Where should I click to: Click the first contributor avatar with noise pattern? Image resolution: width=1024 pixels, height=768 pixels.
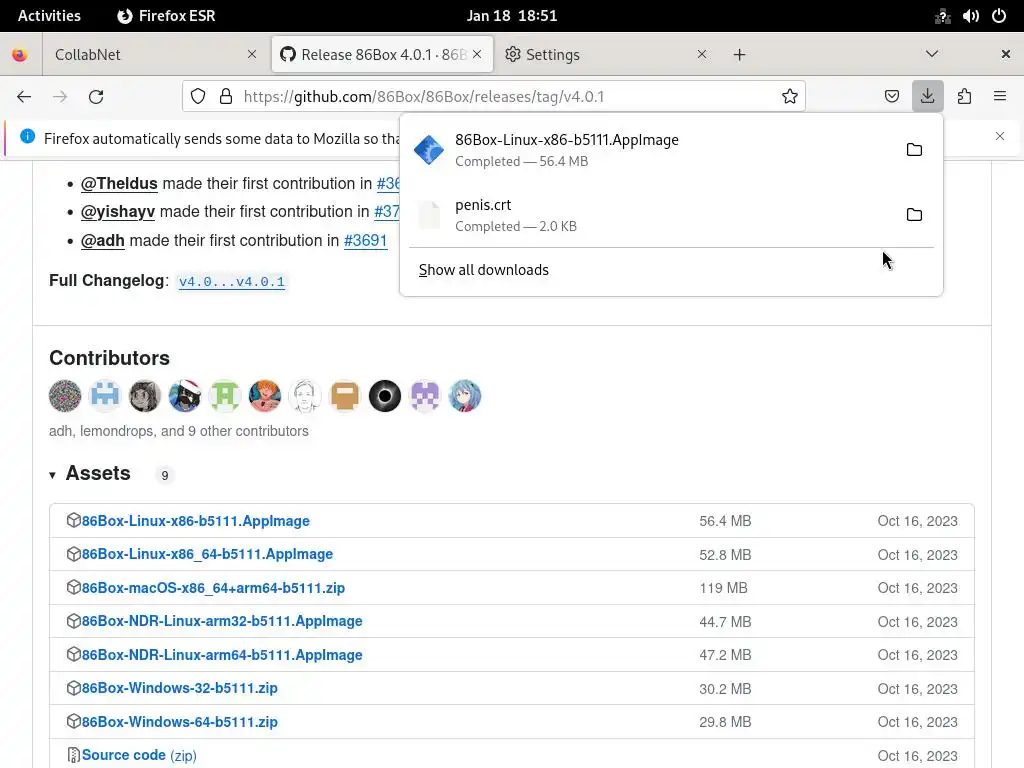click(x=65, y=396)
